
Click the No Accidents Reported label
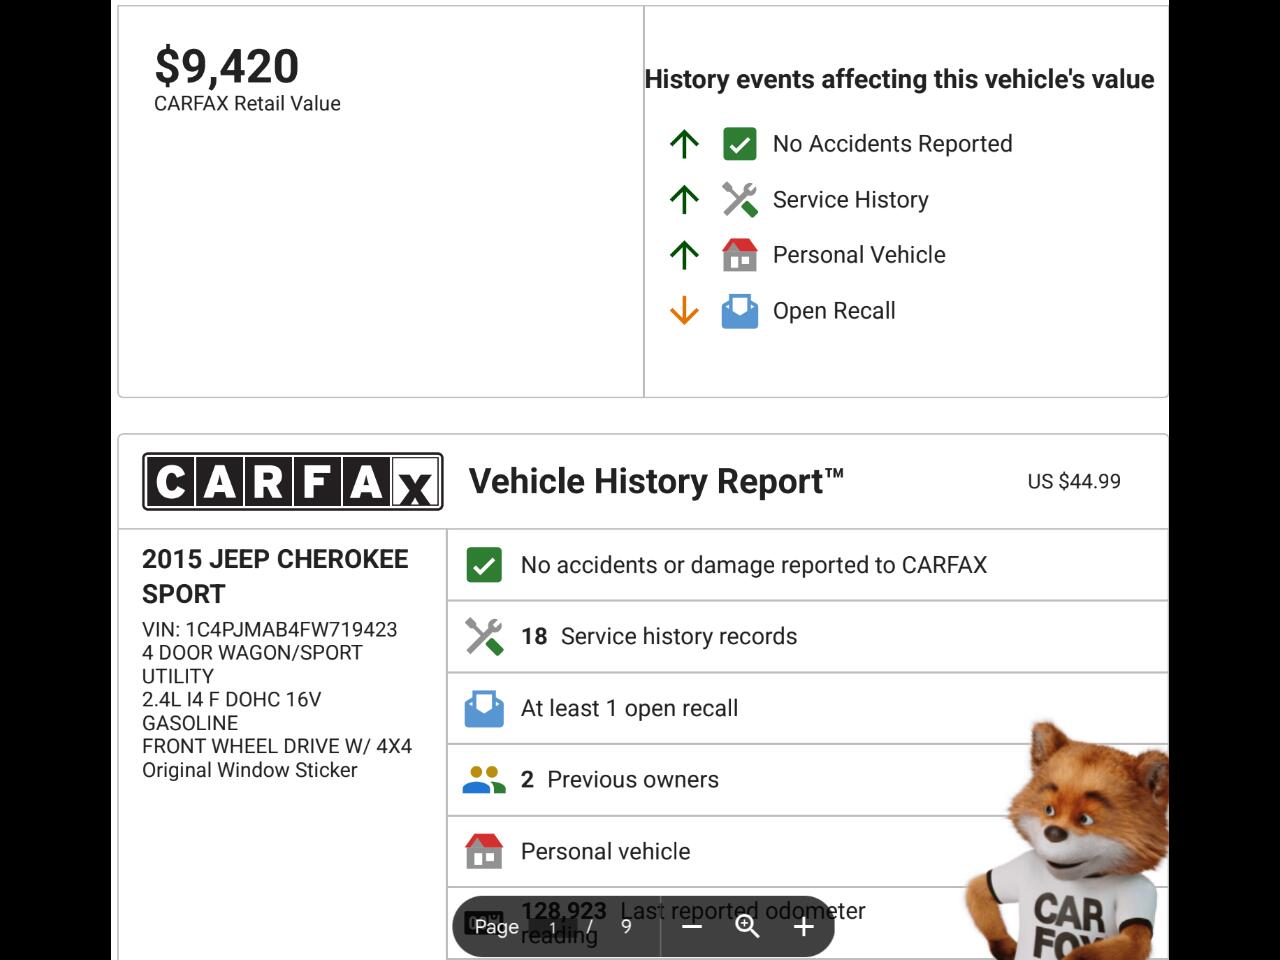pos(893,144)
